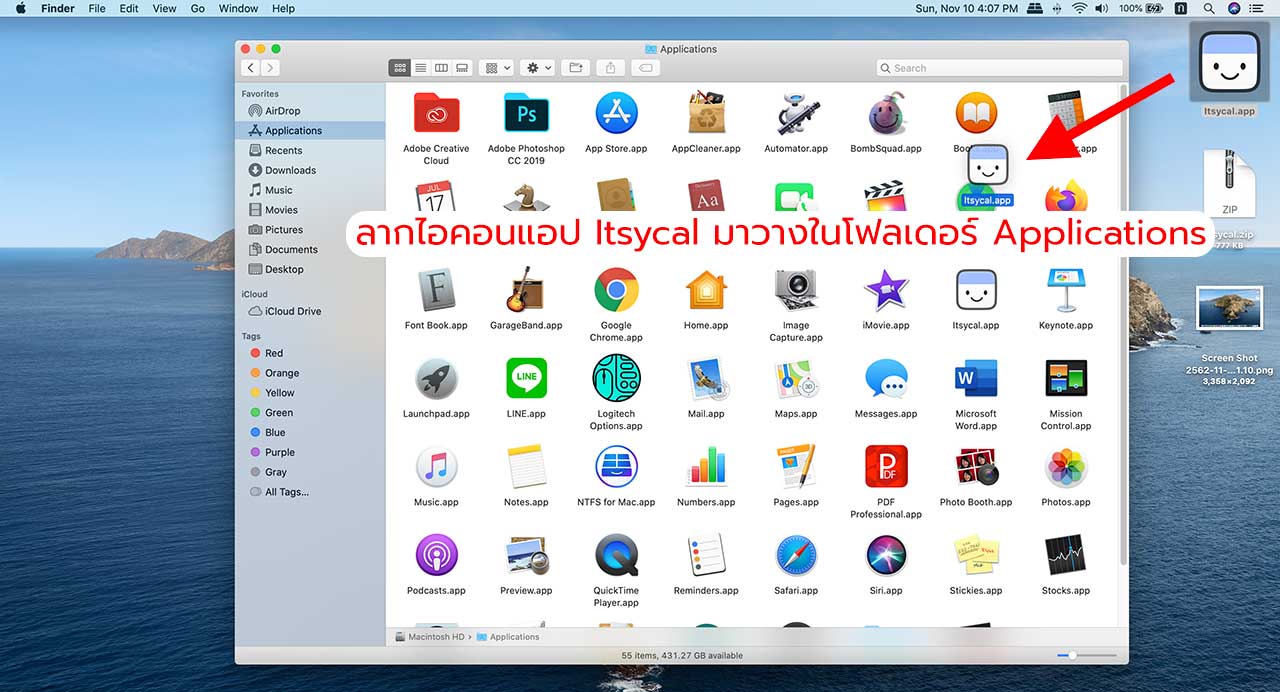Select NTFS for Mac.app icon

point(616,467)
